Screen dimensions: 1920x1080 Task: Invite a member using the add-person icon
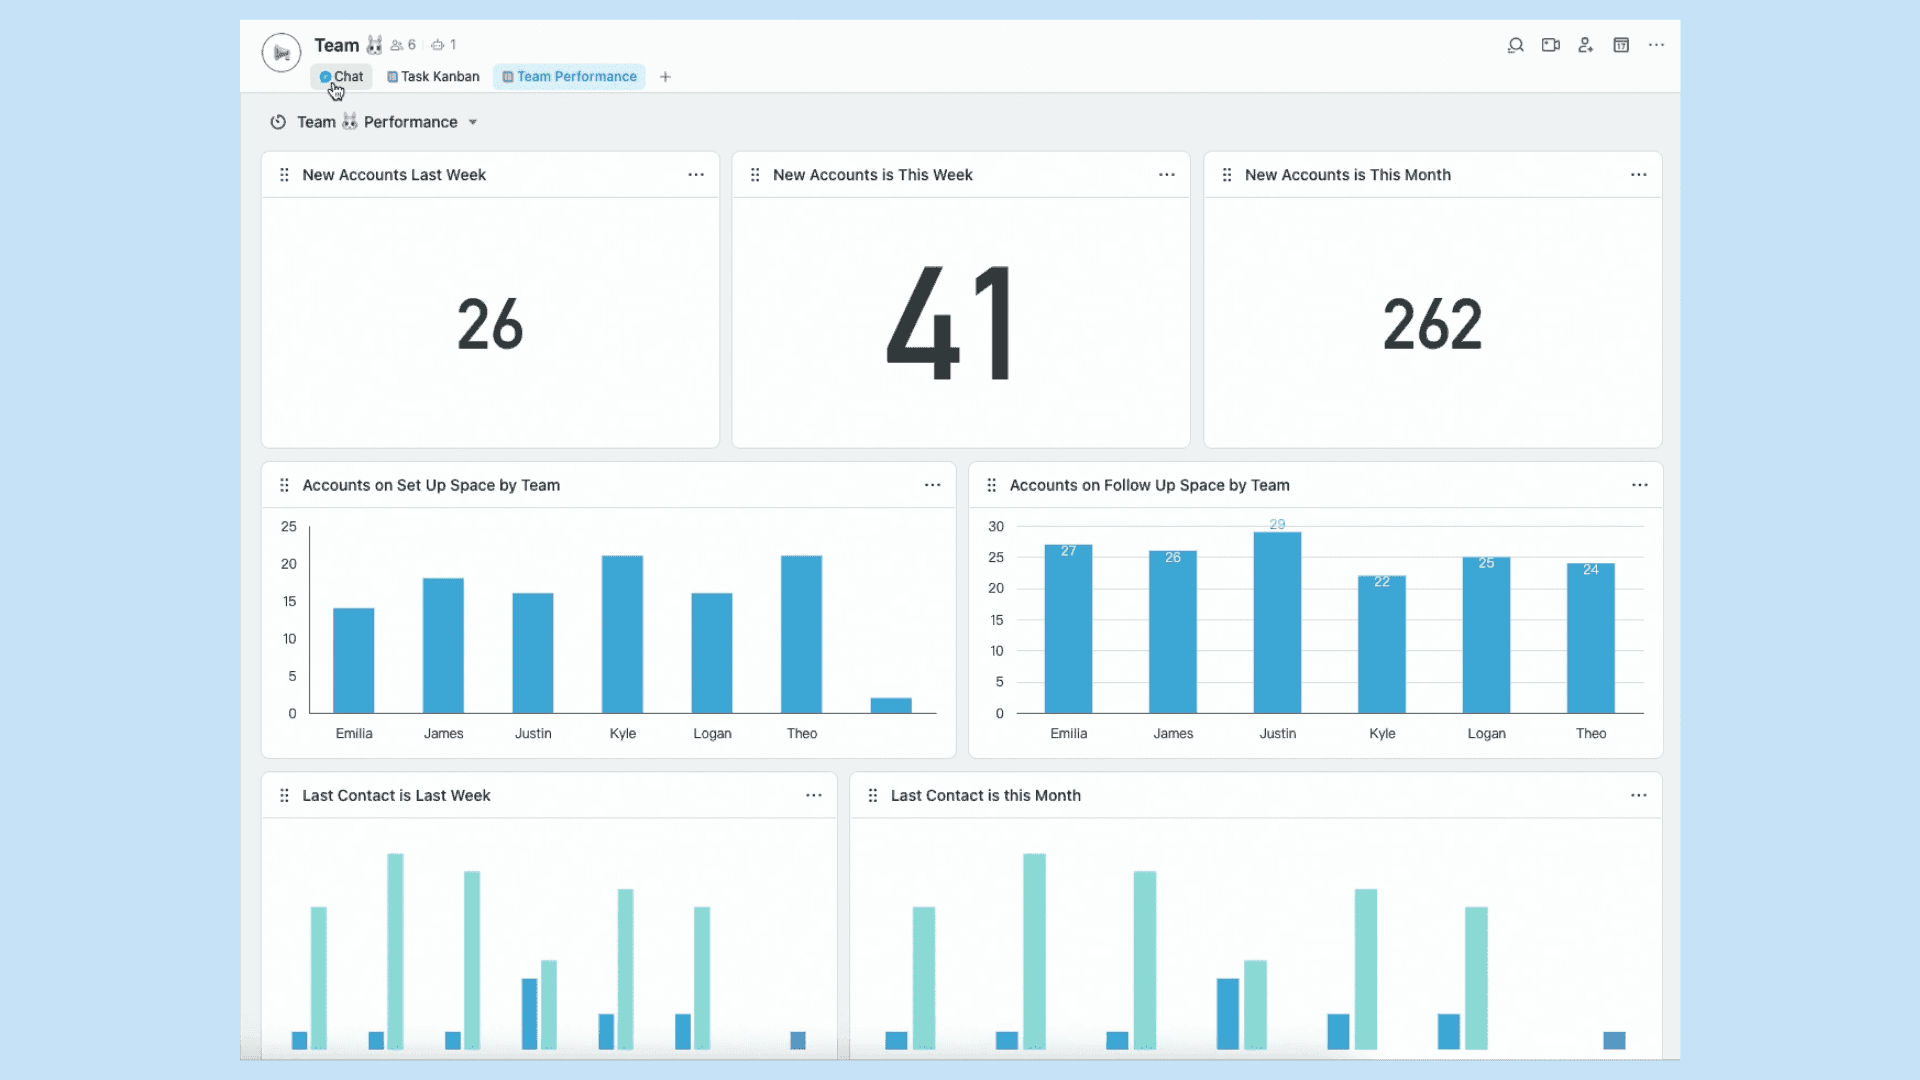coord(1586,45)
